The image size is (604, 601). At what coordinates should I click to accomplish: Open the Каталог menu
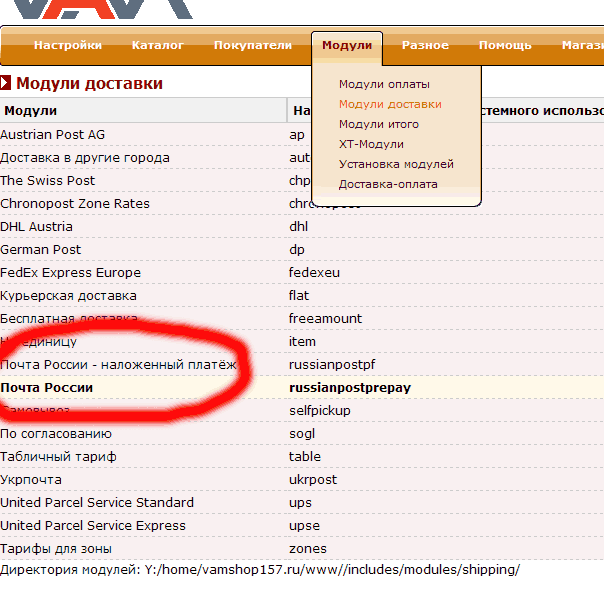pyautogui.click(x=158, y=45)
